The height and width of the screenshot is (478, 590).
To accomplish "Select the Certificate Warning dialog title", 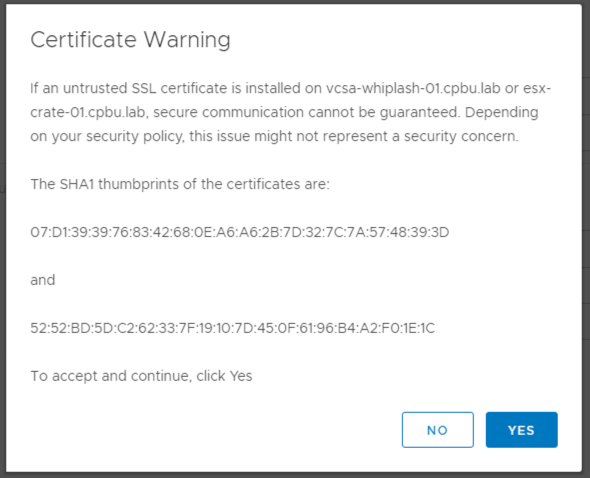I will tap(130, 40).
